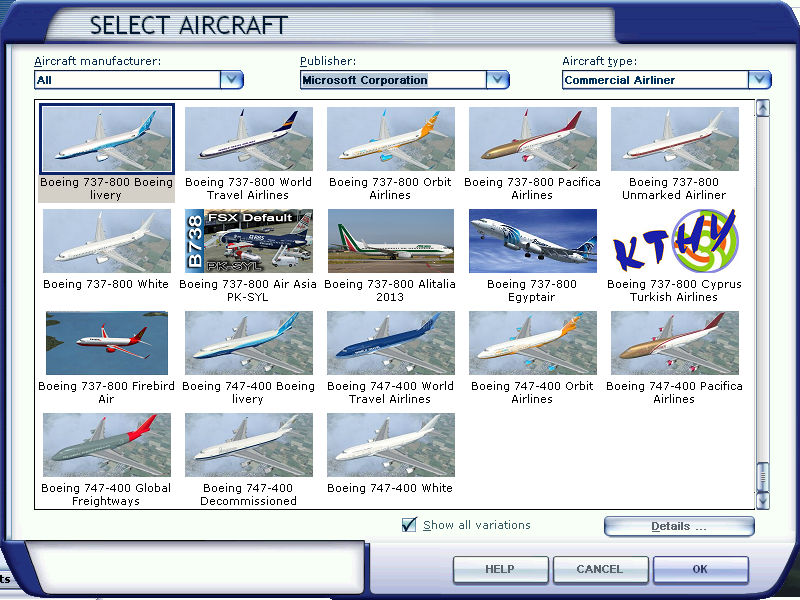Click the Publisher field showing Microsoft Corporation
The height and width of the screenshot is (600, 800).
393,80
